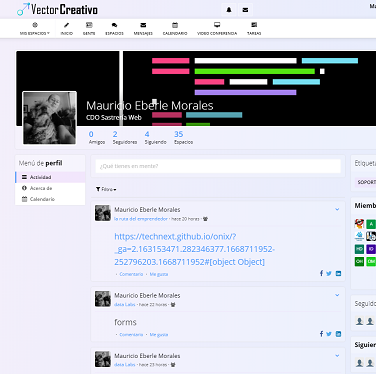Screen dimensions: 376x376
Task: Focus the '¿Qué tienes en mente?' field
Action: point(218,166)
